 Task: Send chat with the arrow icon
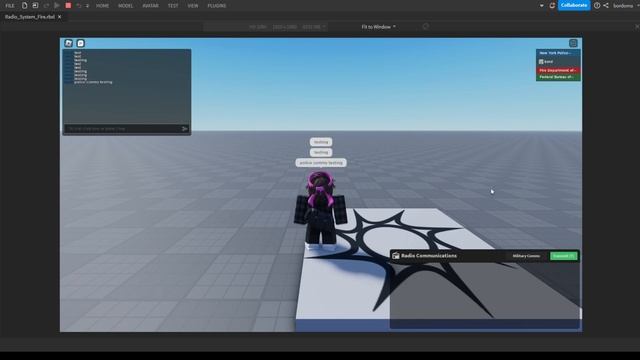point(184,129)
